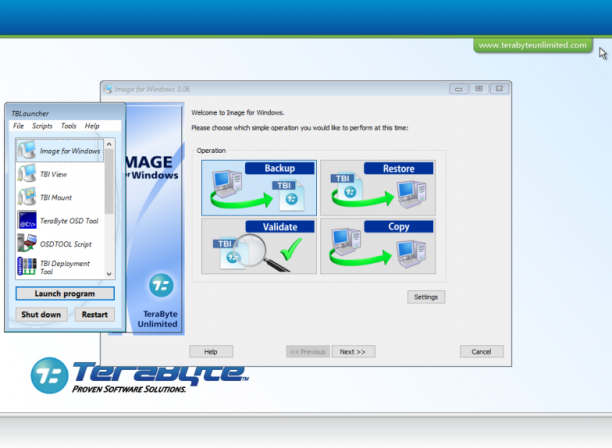Select TeraByte OSD Tool entry
Image resolution: width=612 pixels, height=448 pixels.
coord(60,220)
